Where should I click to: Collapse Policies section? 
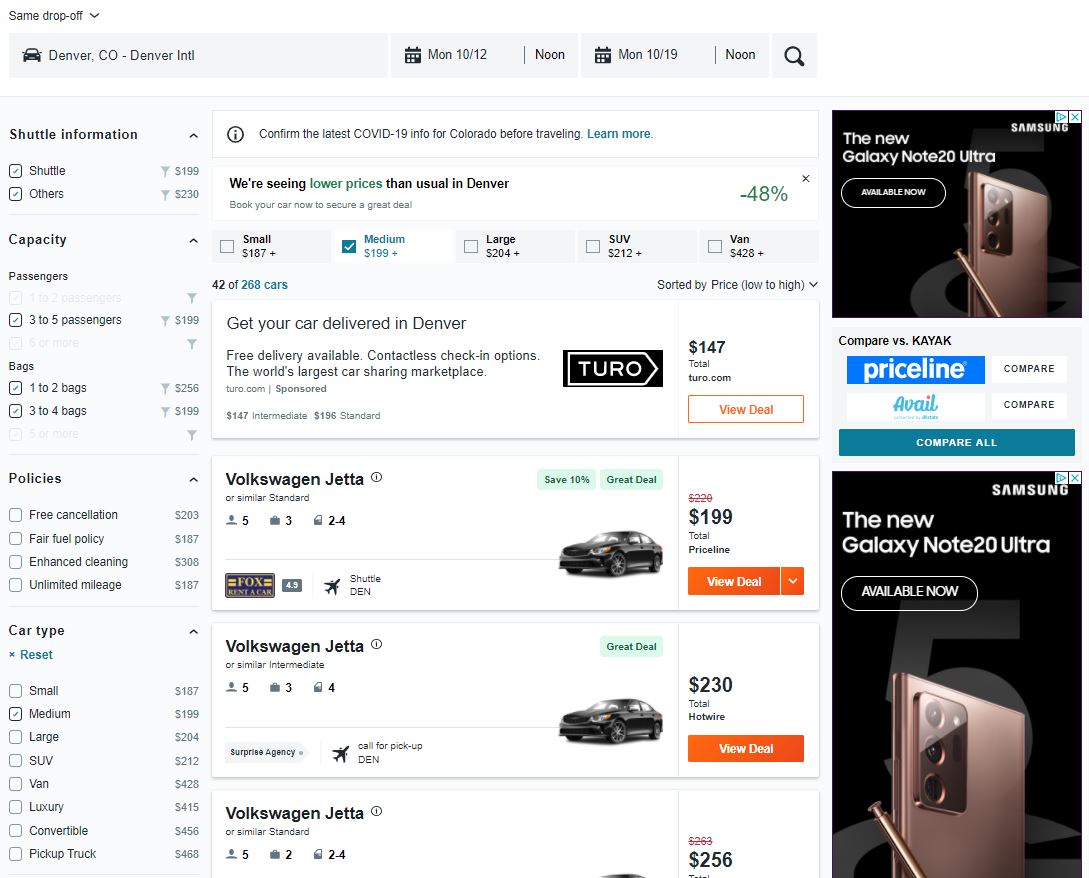[193, 479]
